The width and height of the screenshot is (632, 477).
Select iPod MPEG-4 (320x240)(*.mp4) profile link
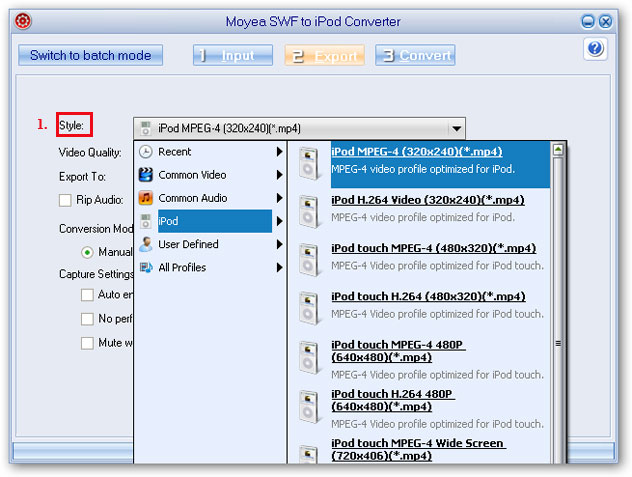pos(417,152)
